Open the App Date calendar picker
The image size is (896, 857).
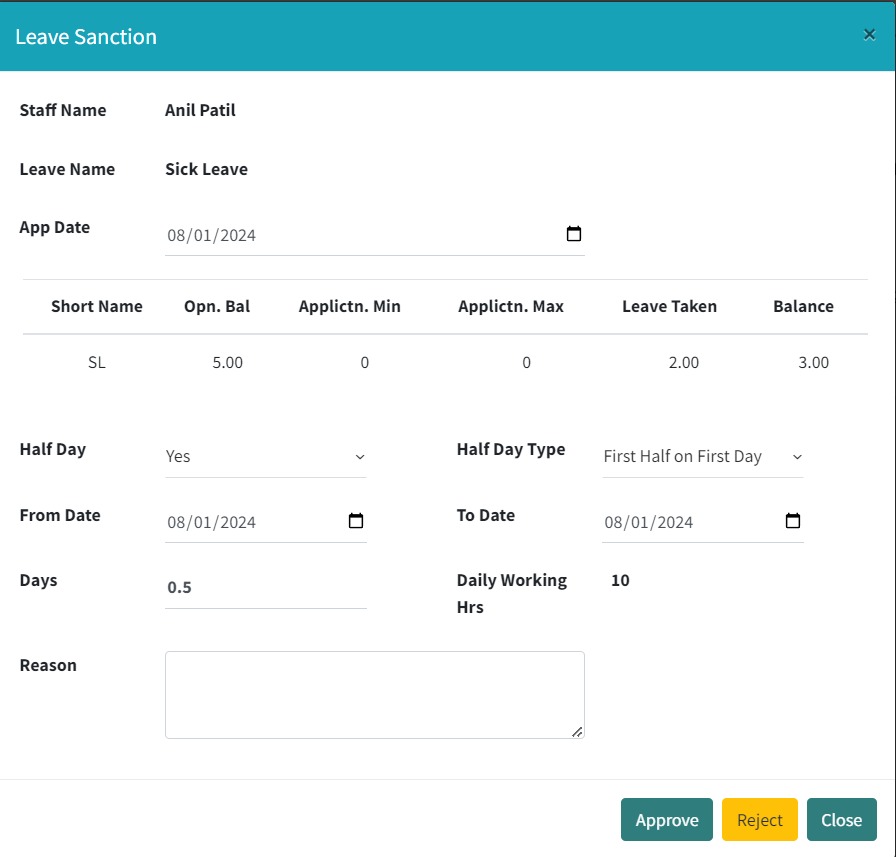(x=574, y=235)
